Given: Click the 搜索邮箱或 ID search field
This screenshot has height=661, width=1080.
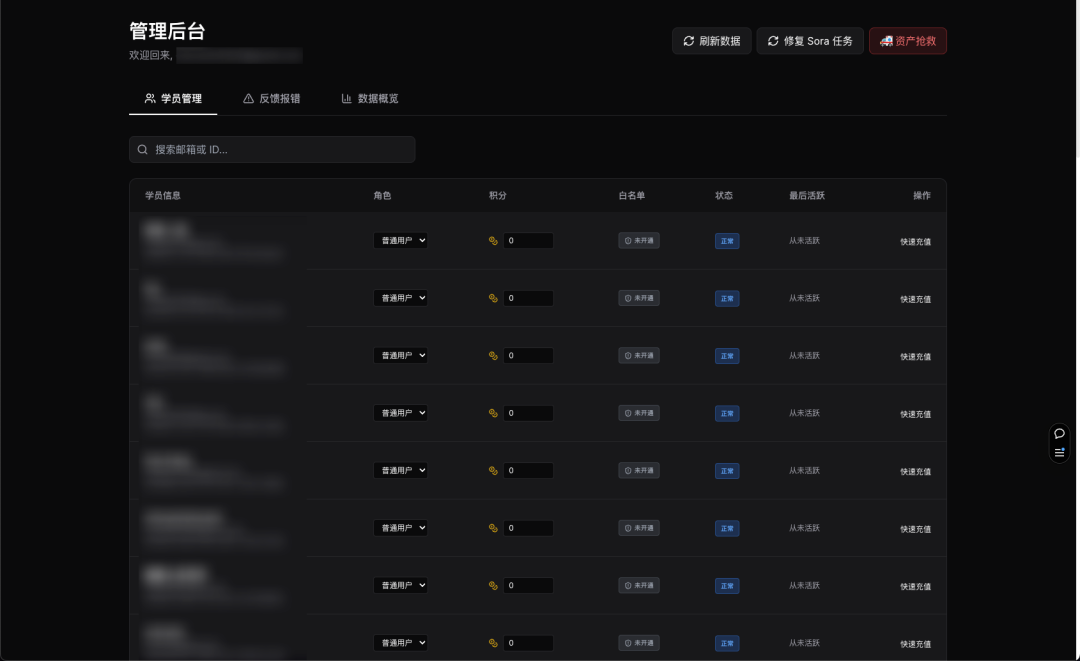Looking at the screenshot, I should [x=271, y=149].
